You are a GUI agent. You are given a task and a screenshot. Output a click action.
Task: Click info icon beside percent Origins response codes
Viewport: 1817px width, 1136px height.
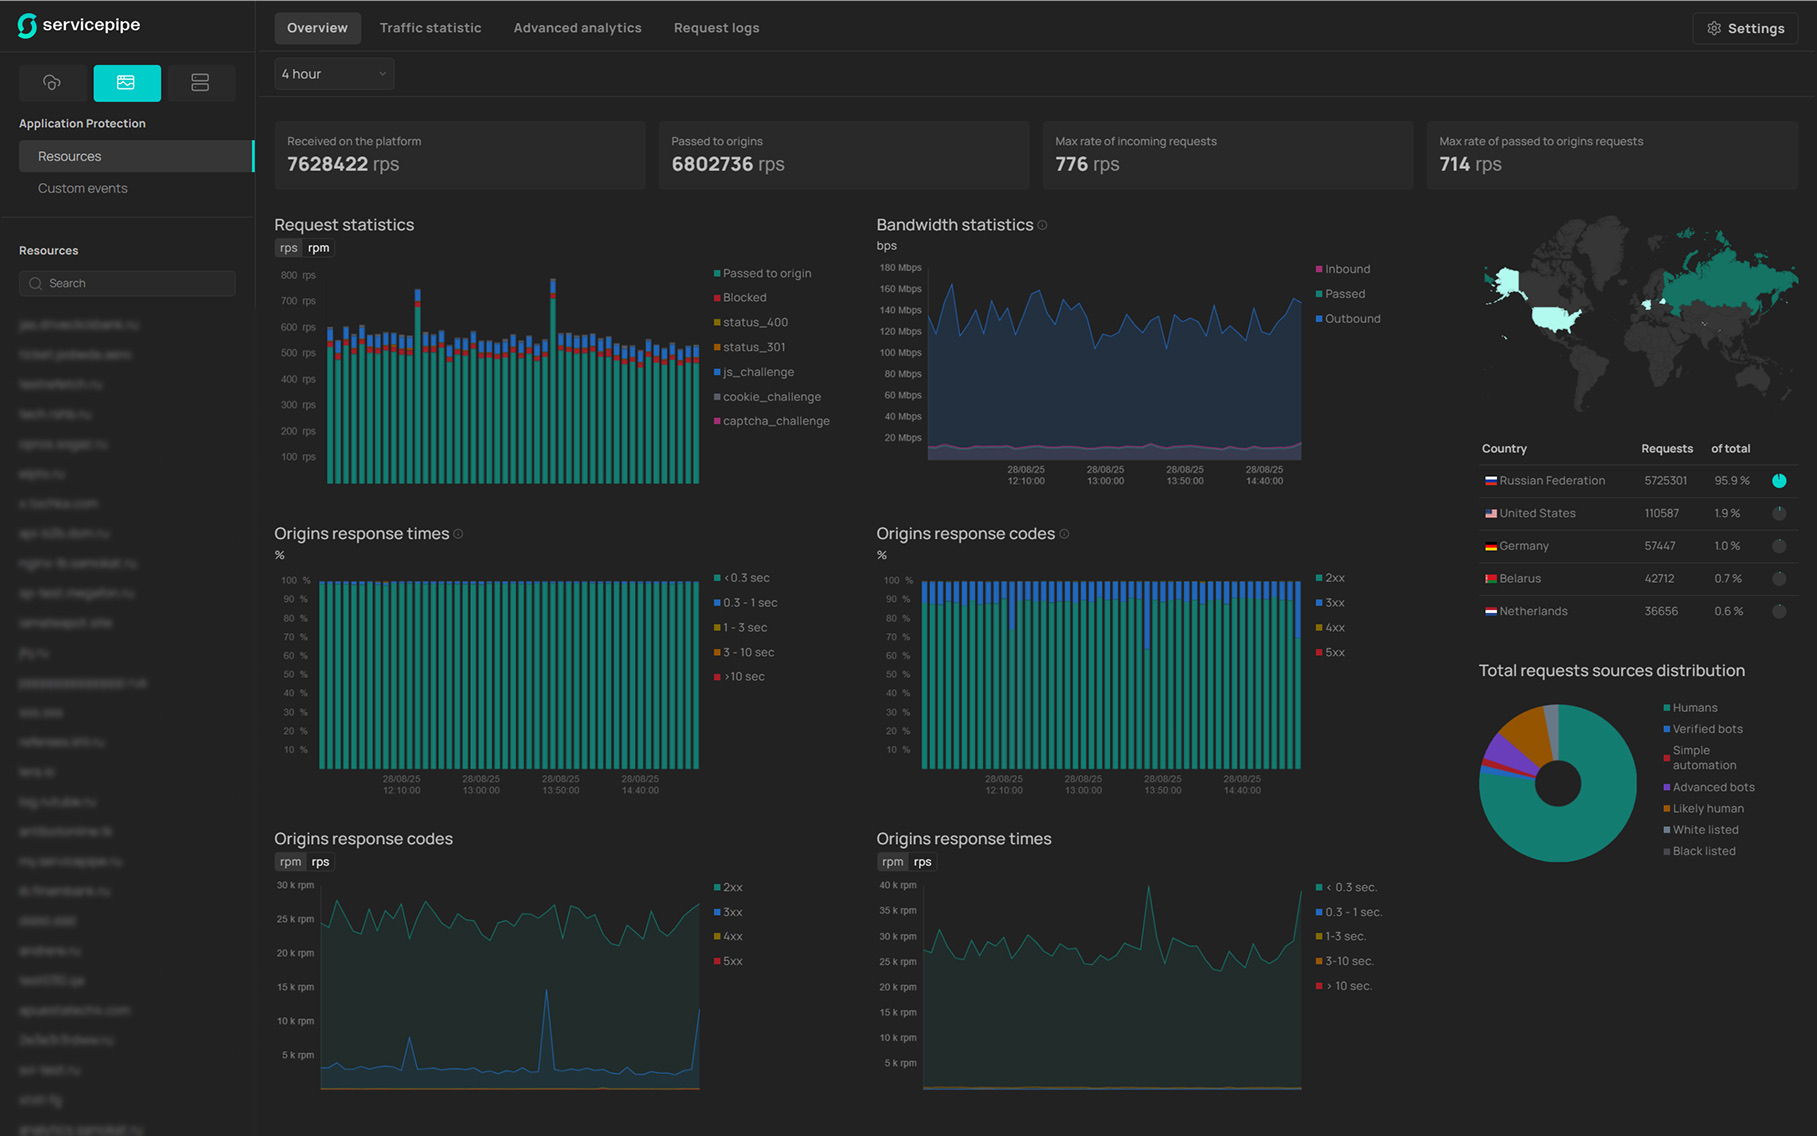pyautogui.click(x=1064, y=534)
